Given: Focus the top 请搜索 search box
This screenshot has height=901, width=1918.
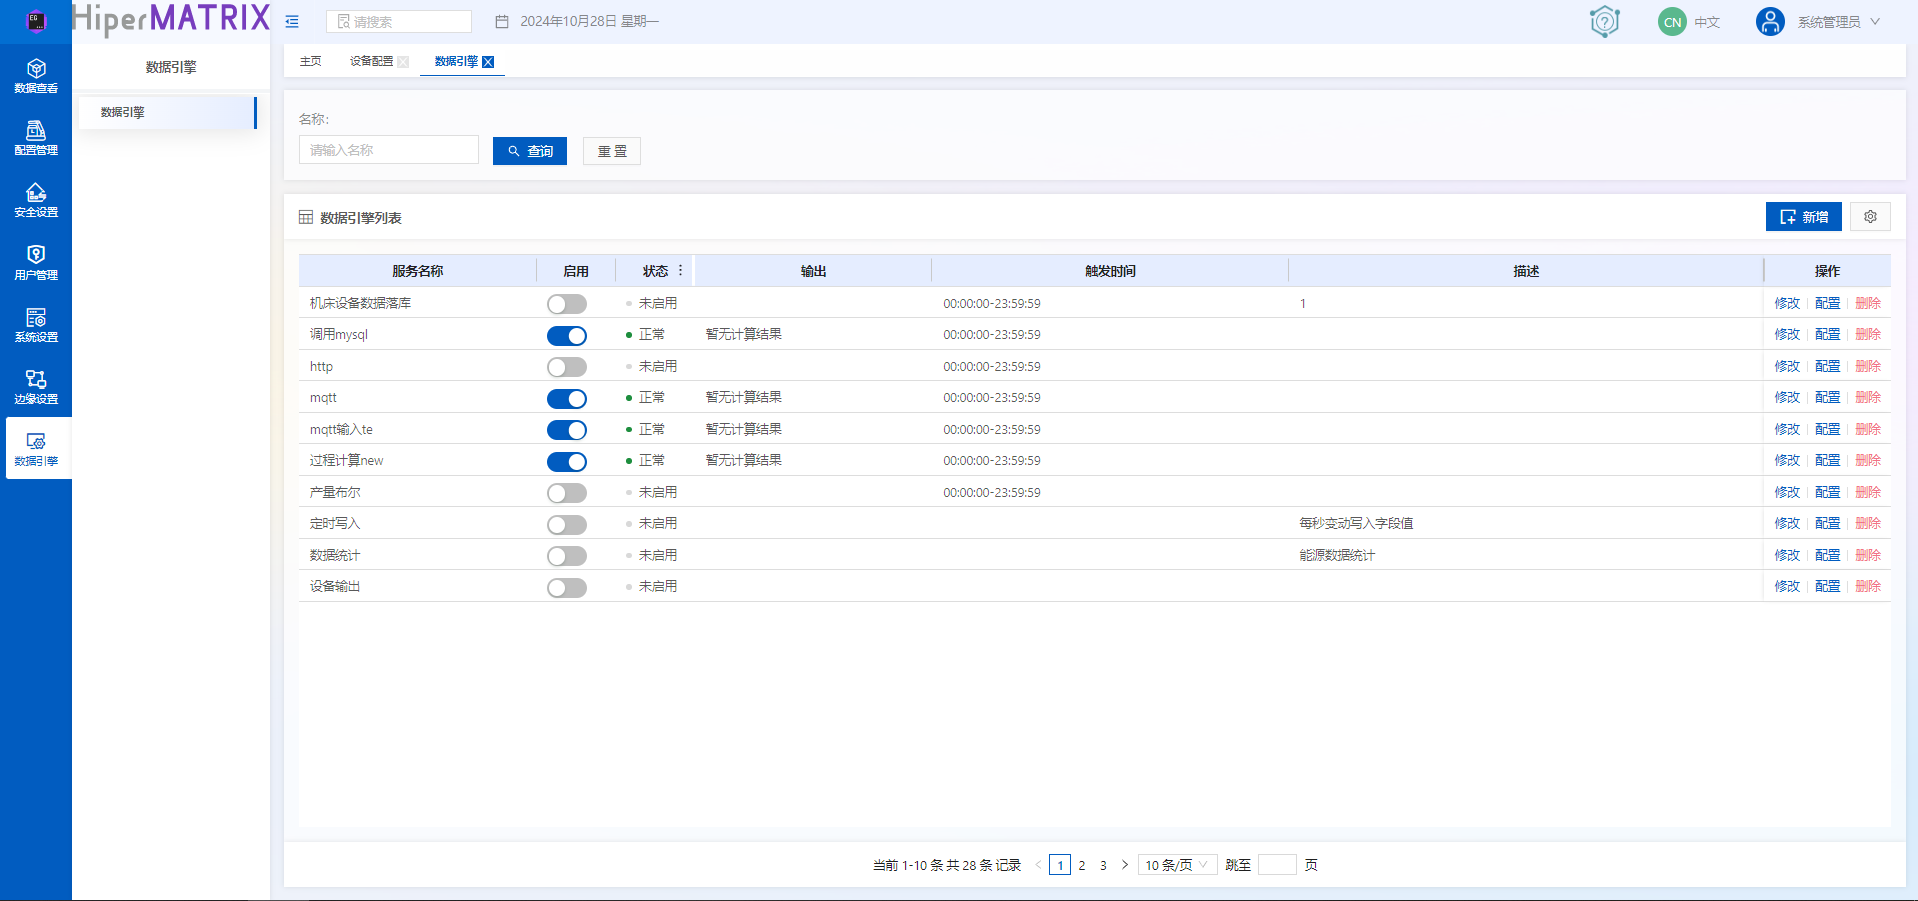Looking at the screenshot, I should coord(399,21).
